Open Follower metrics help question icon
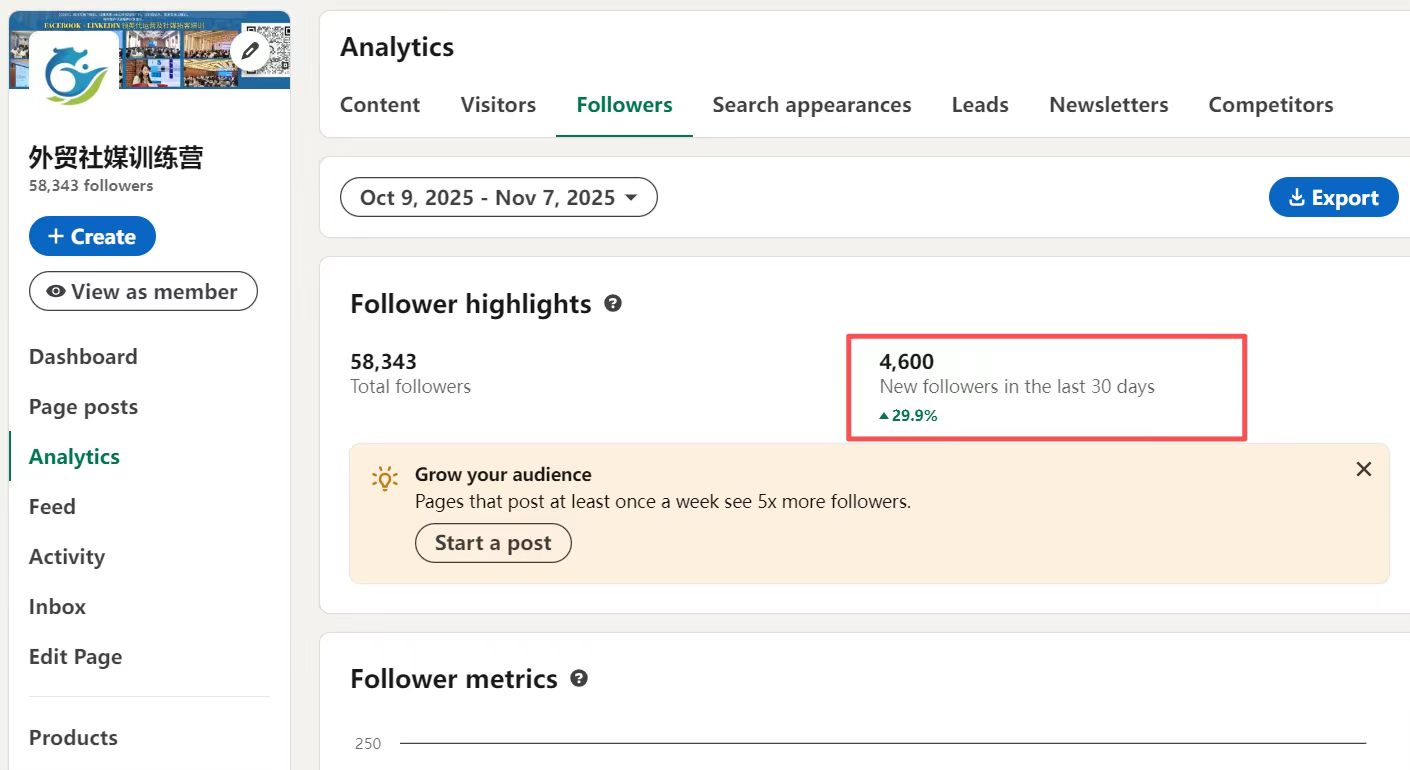 pyautogui.click(x=579, y=678)
